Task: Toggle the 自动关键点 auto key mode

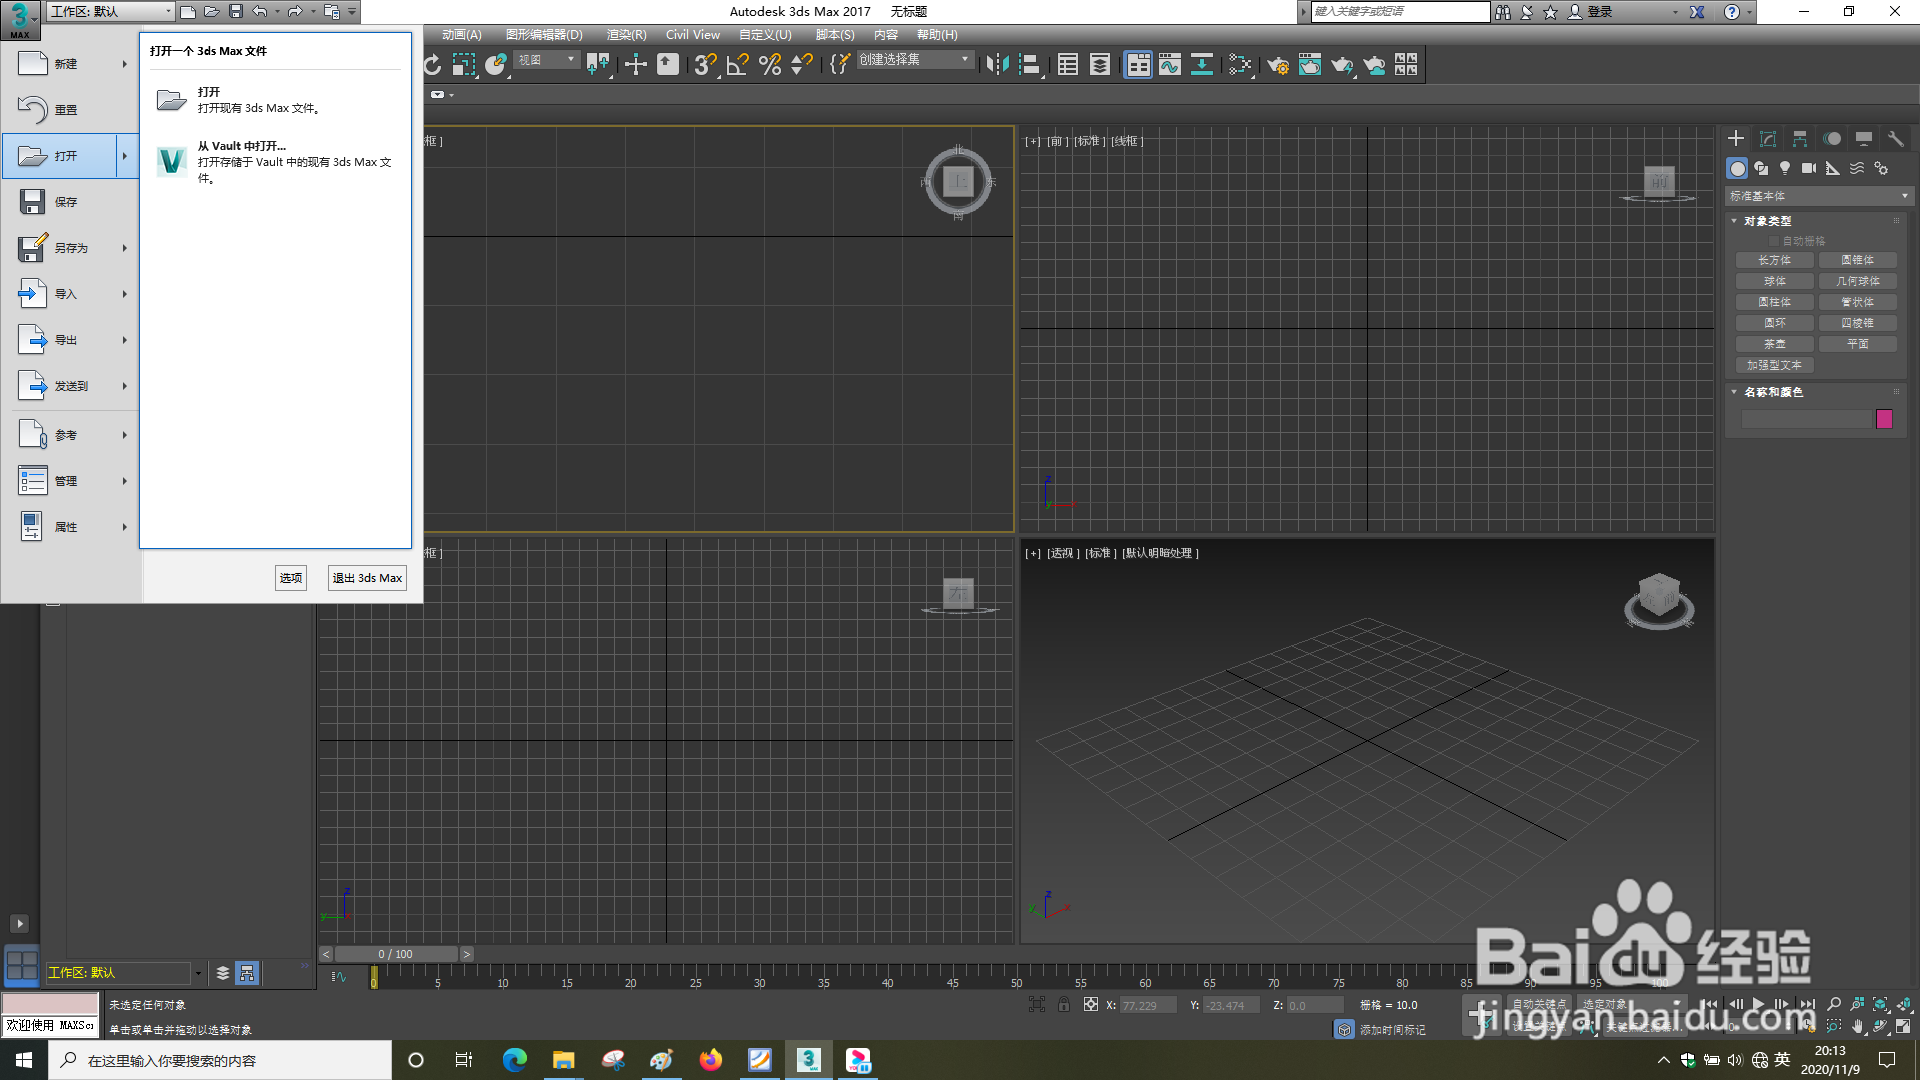Action: click(x=1540, y=1004)
